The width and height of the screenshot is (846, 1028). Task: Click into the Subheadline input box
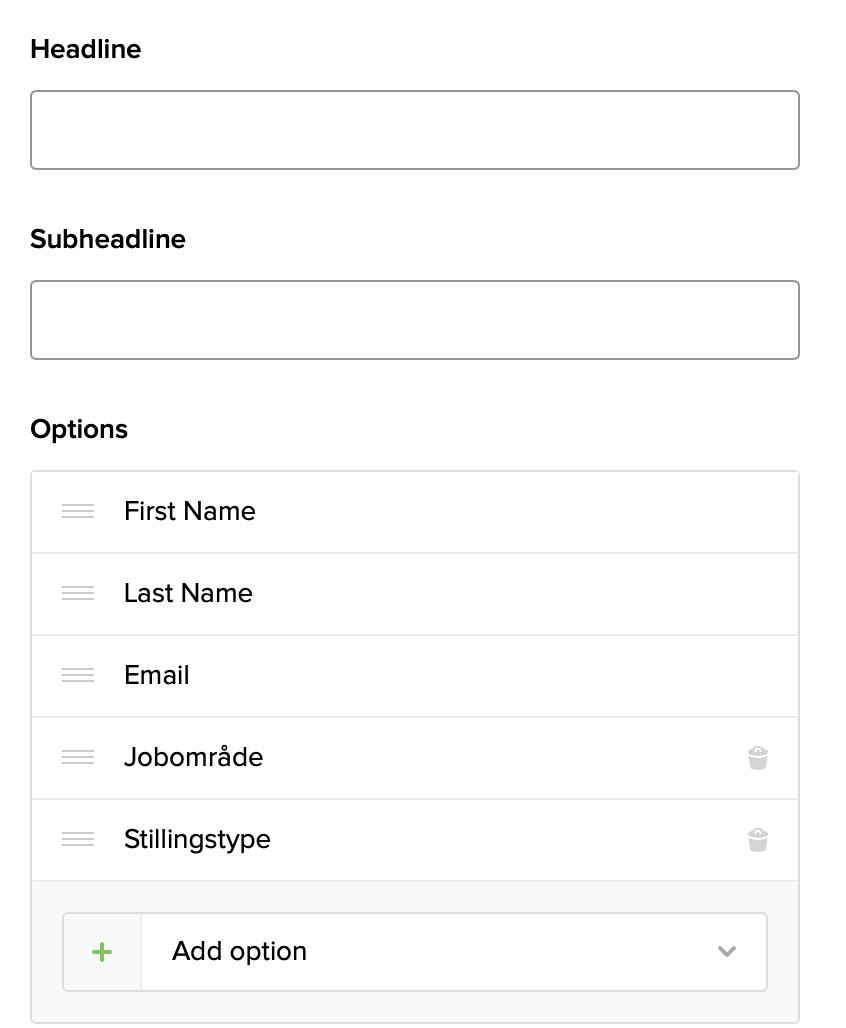[415, 320]
